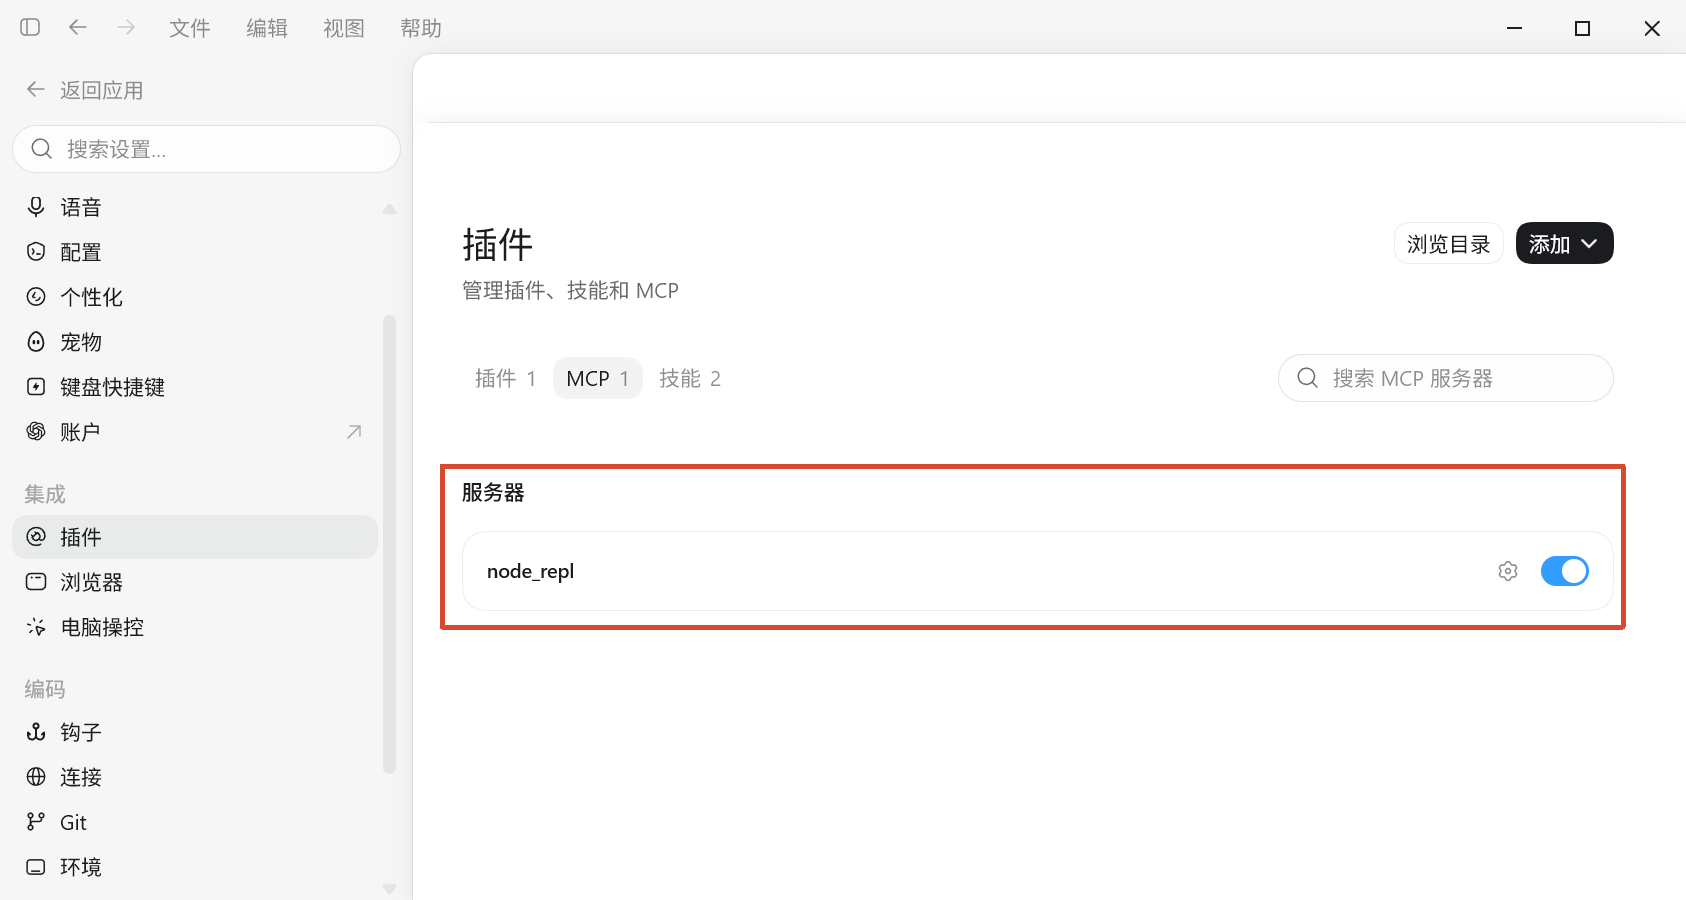Switch to the 技能 2 tab
1686x900 pixels.
click(x=690, y=378)
